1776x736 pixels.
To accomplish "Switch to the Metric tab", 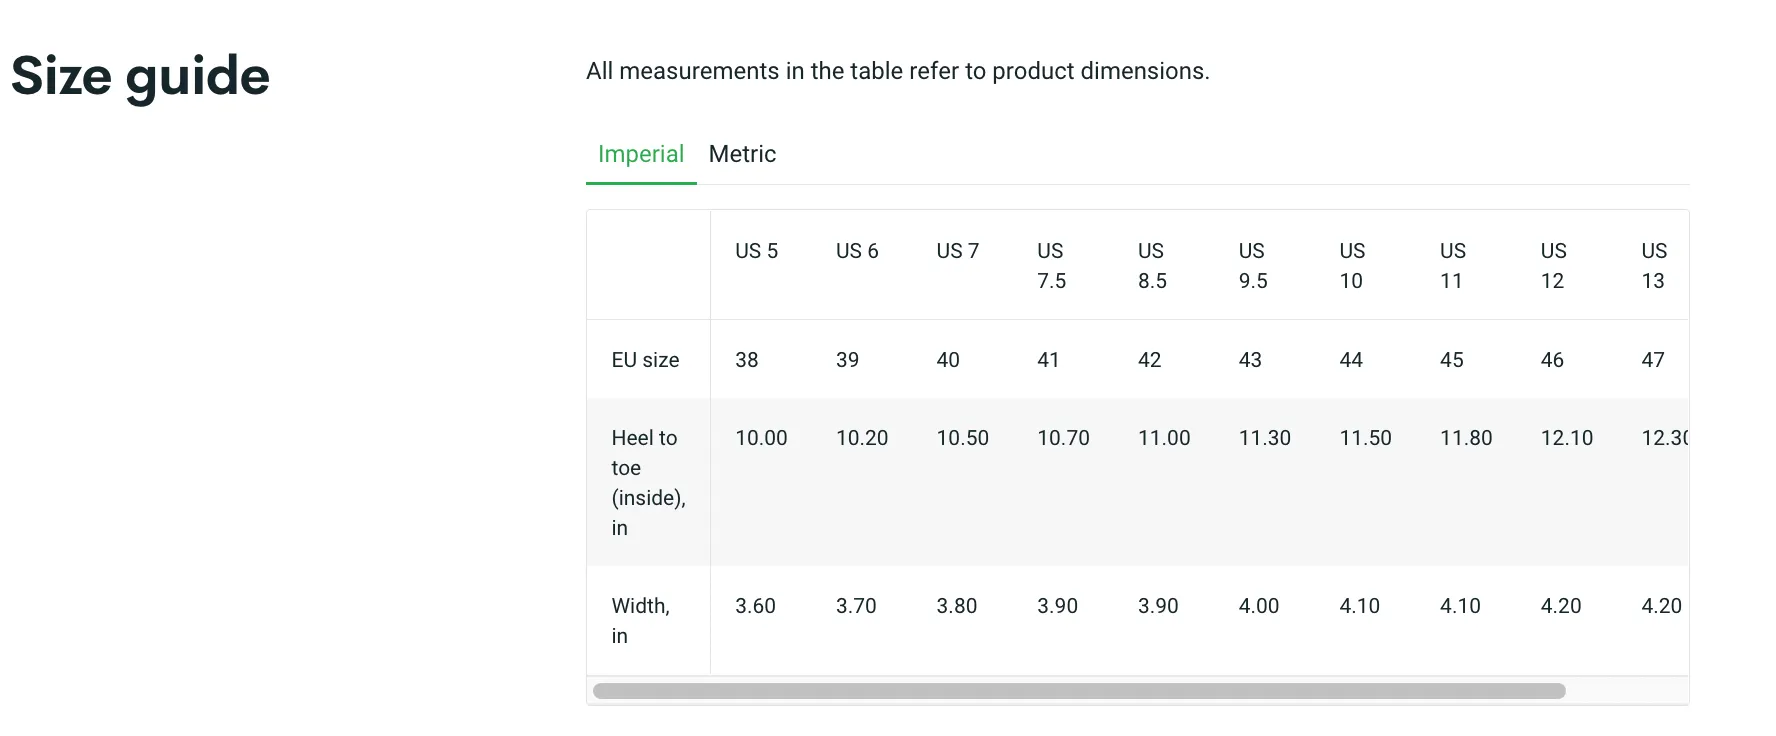I will coord(742,154).
